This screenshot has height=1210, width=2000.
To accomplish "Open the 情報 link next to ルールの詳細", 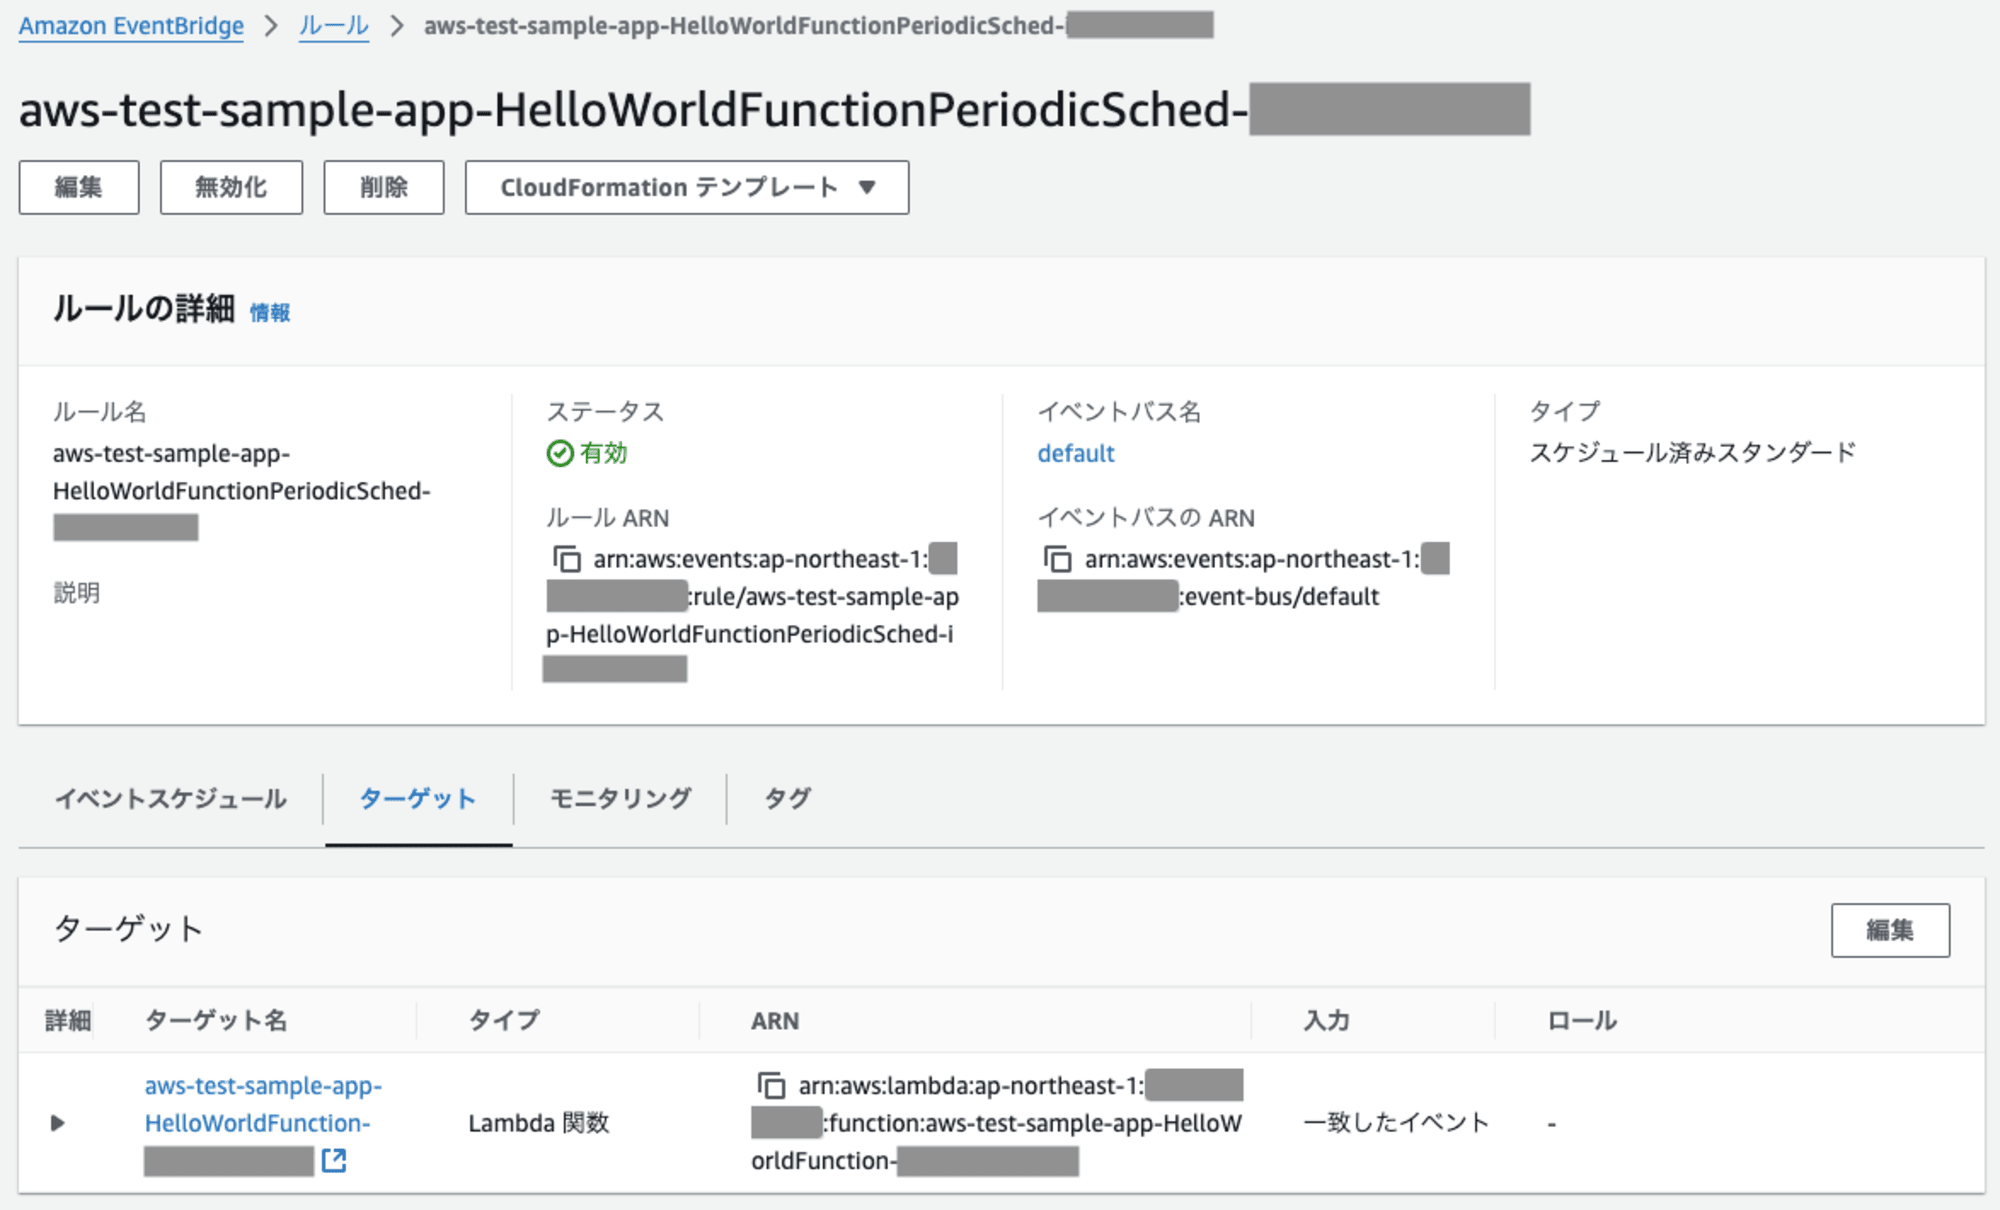I will [x=270, y=313].
